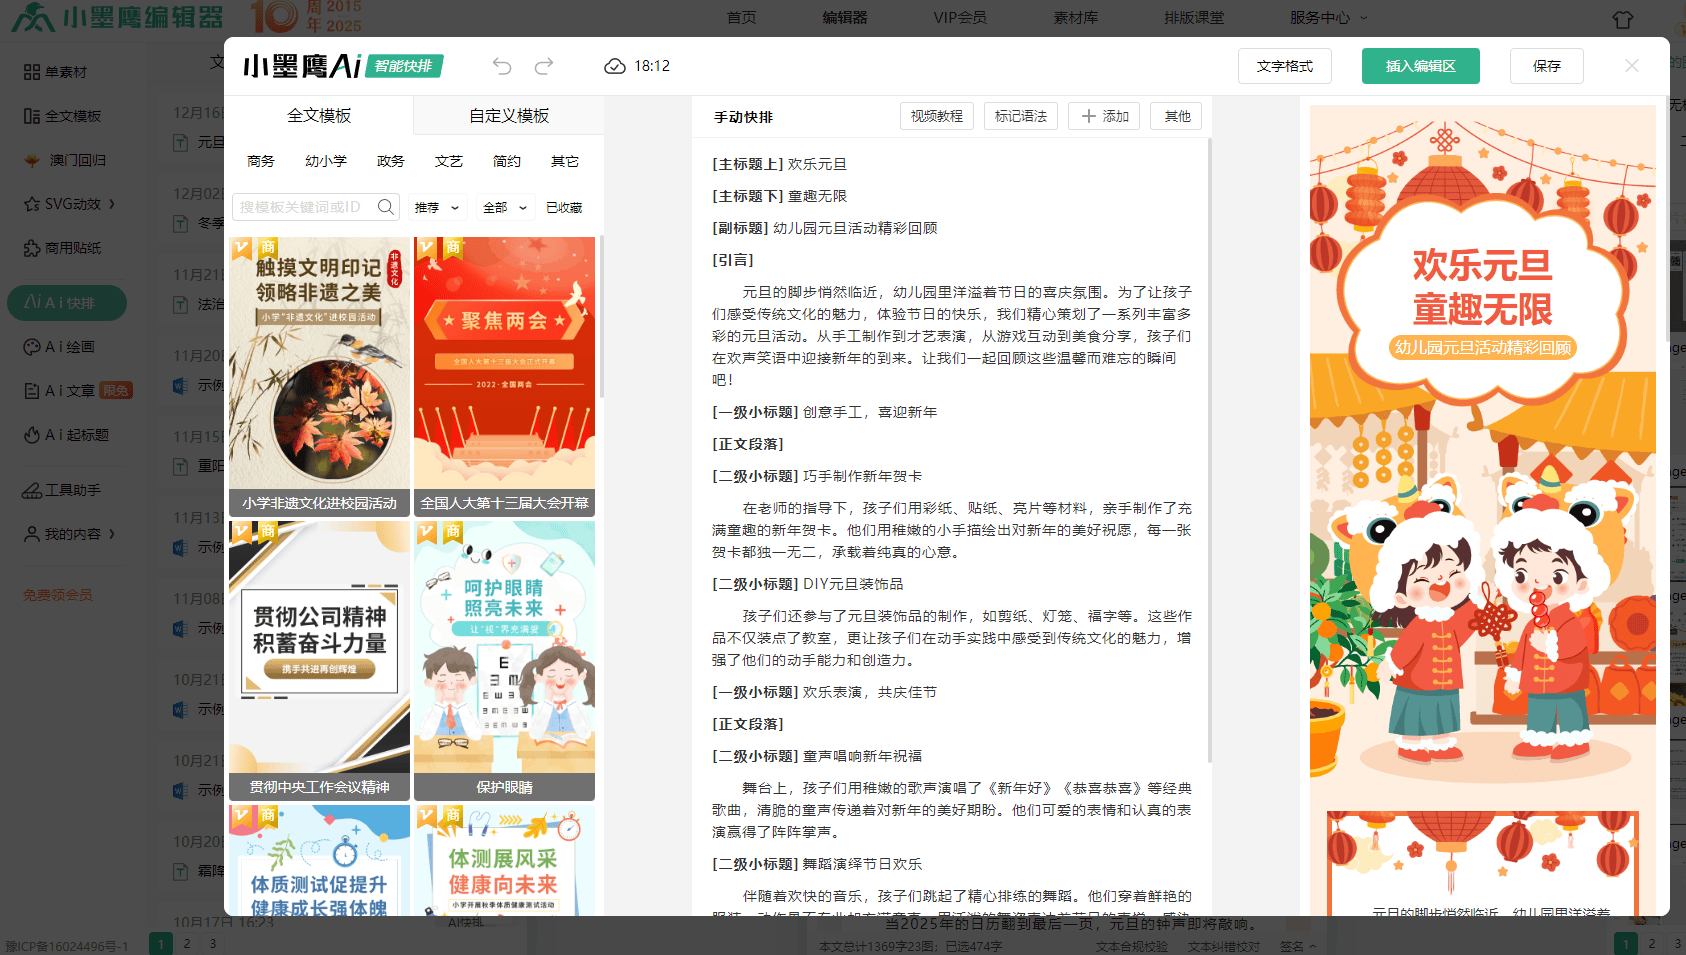Switch to the 全文模板 tab
1686x955 pixels.
[x=319, y=115]
